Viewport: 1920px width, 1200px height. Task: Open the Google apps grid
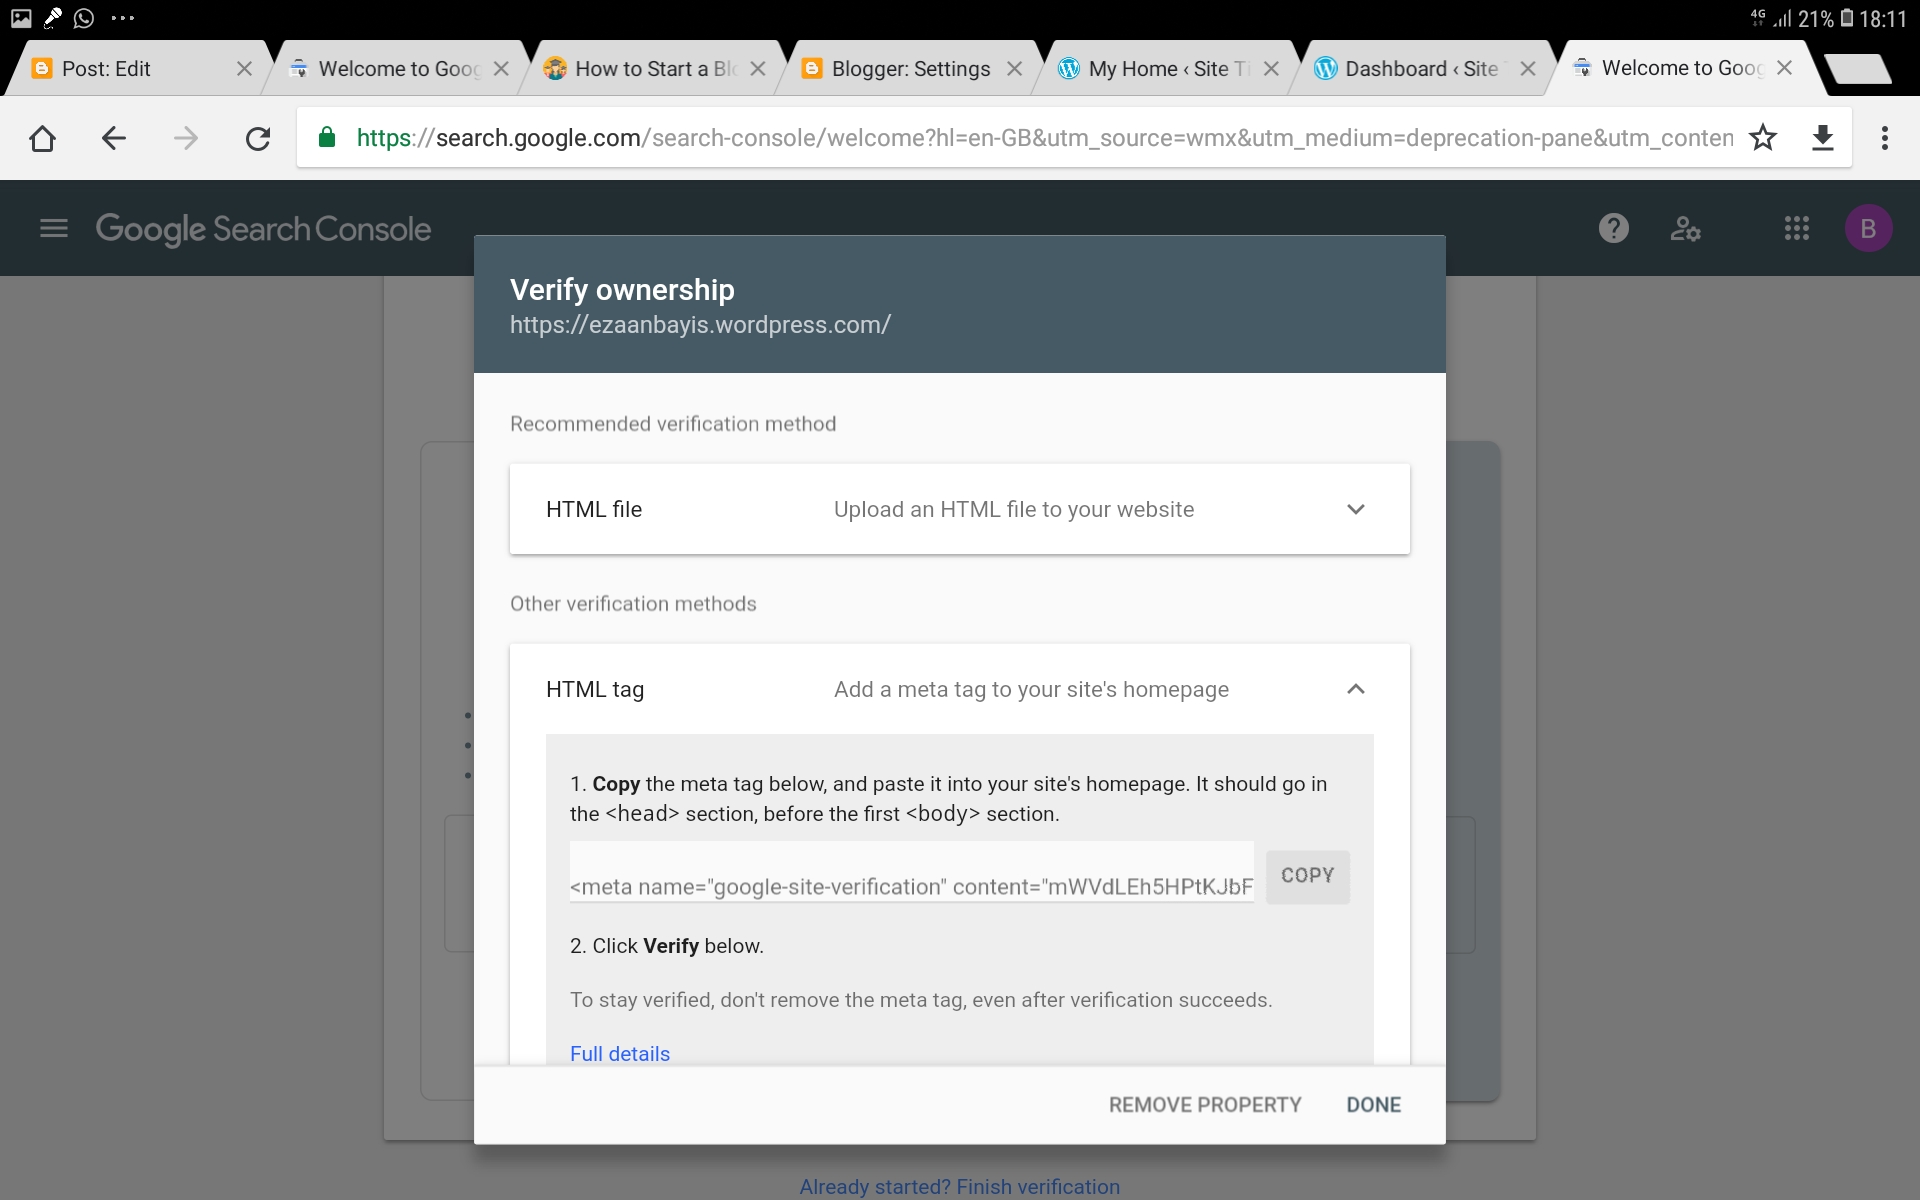[1795, 228]
